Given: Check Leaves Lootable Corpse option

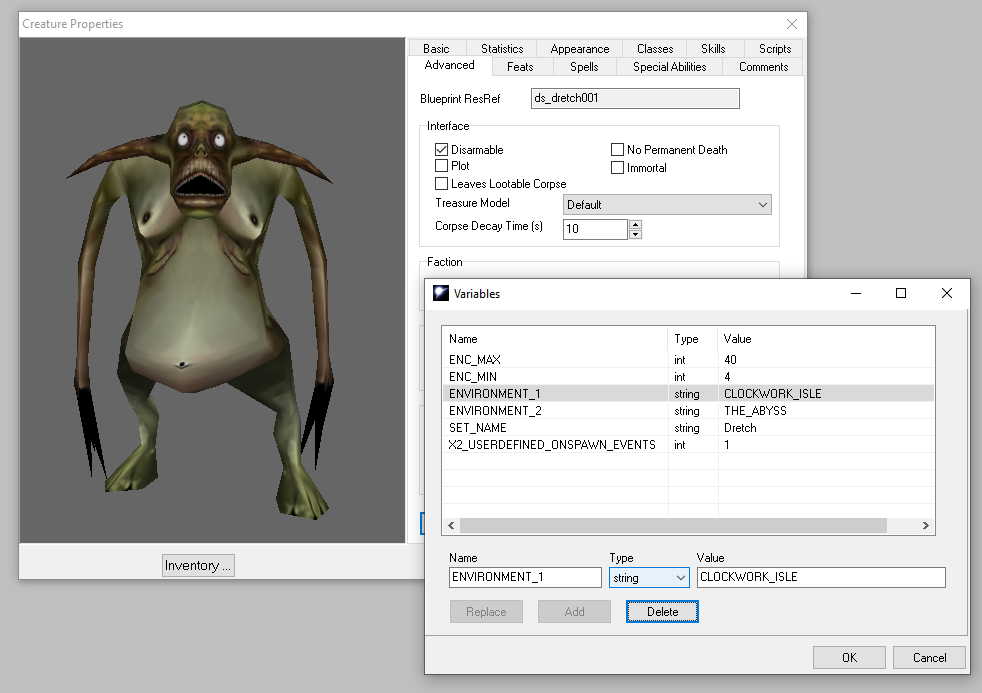Looking at the screenshot, I should (442, 184).
